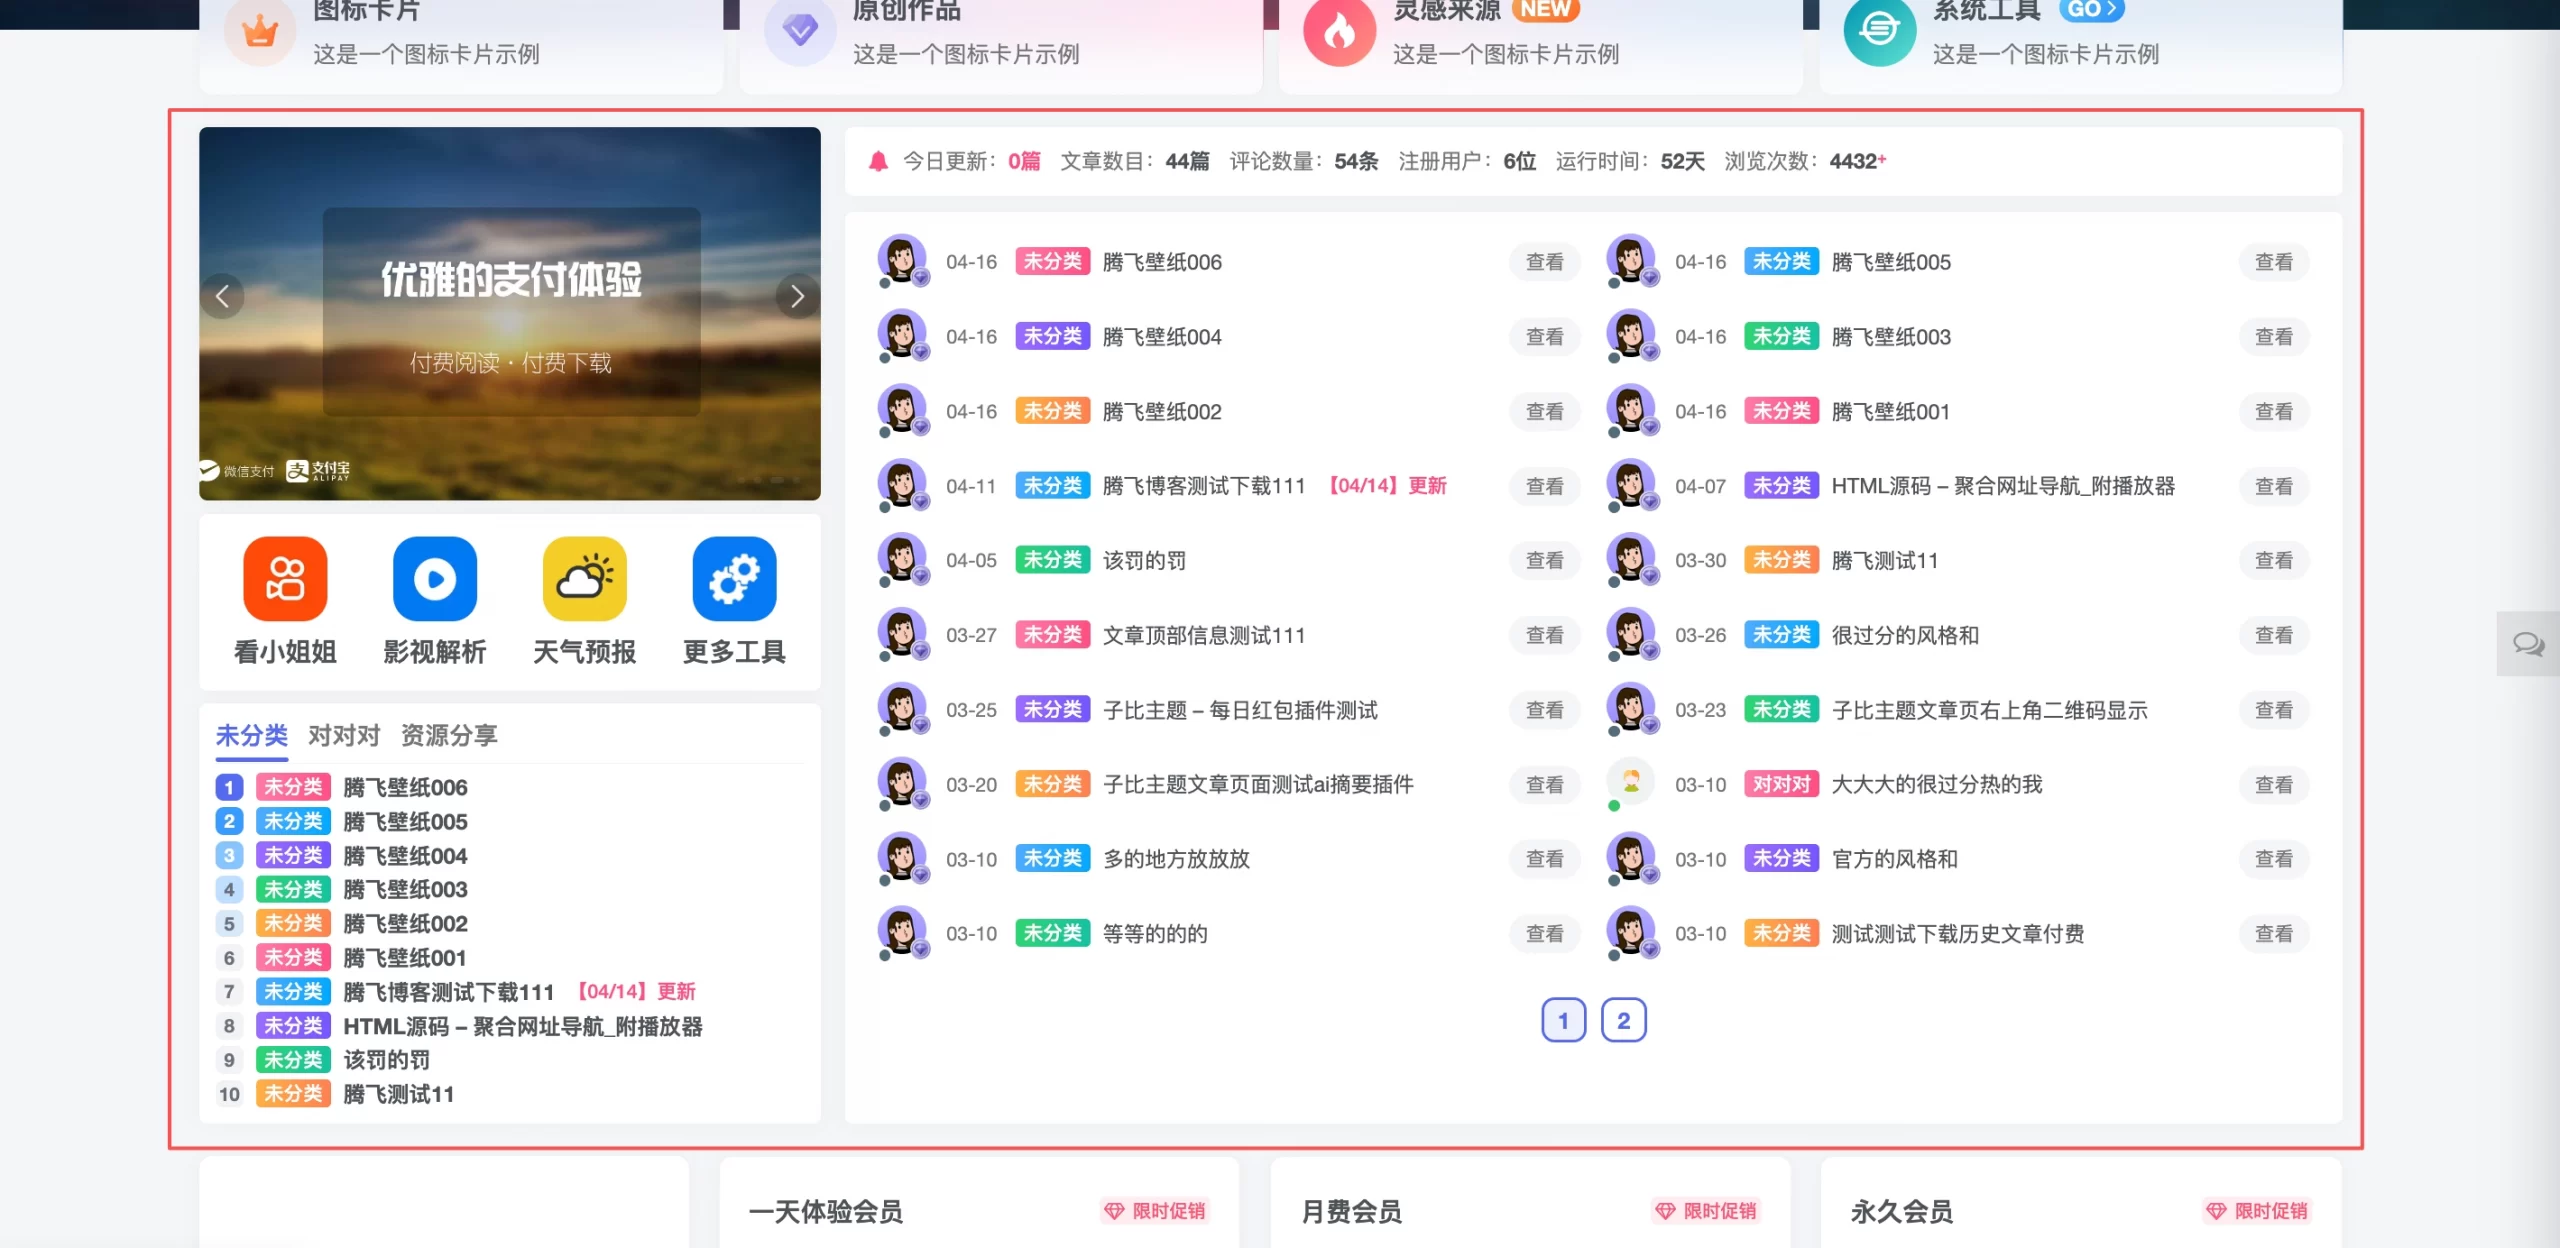The height and width of the screenshot is (1248, 2560).
Task: Switch to the 未分类 tab
Action: pos(252,736)
